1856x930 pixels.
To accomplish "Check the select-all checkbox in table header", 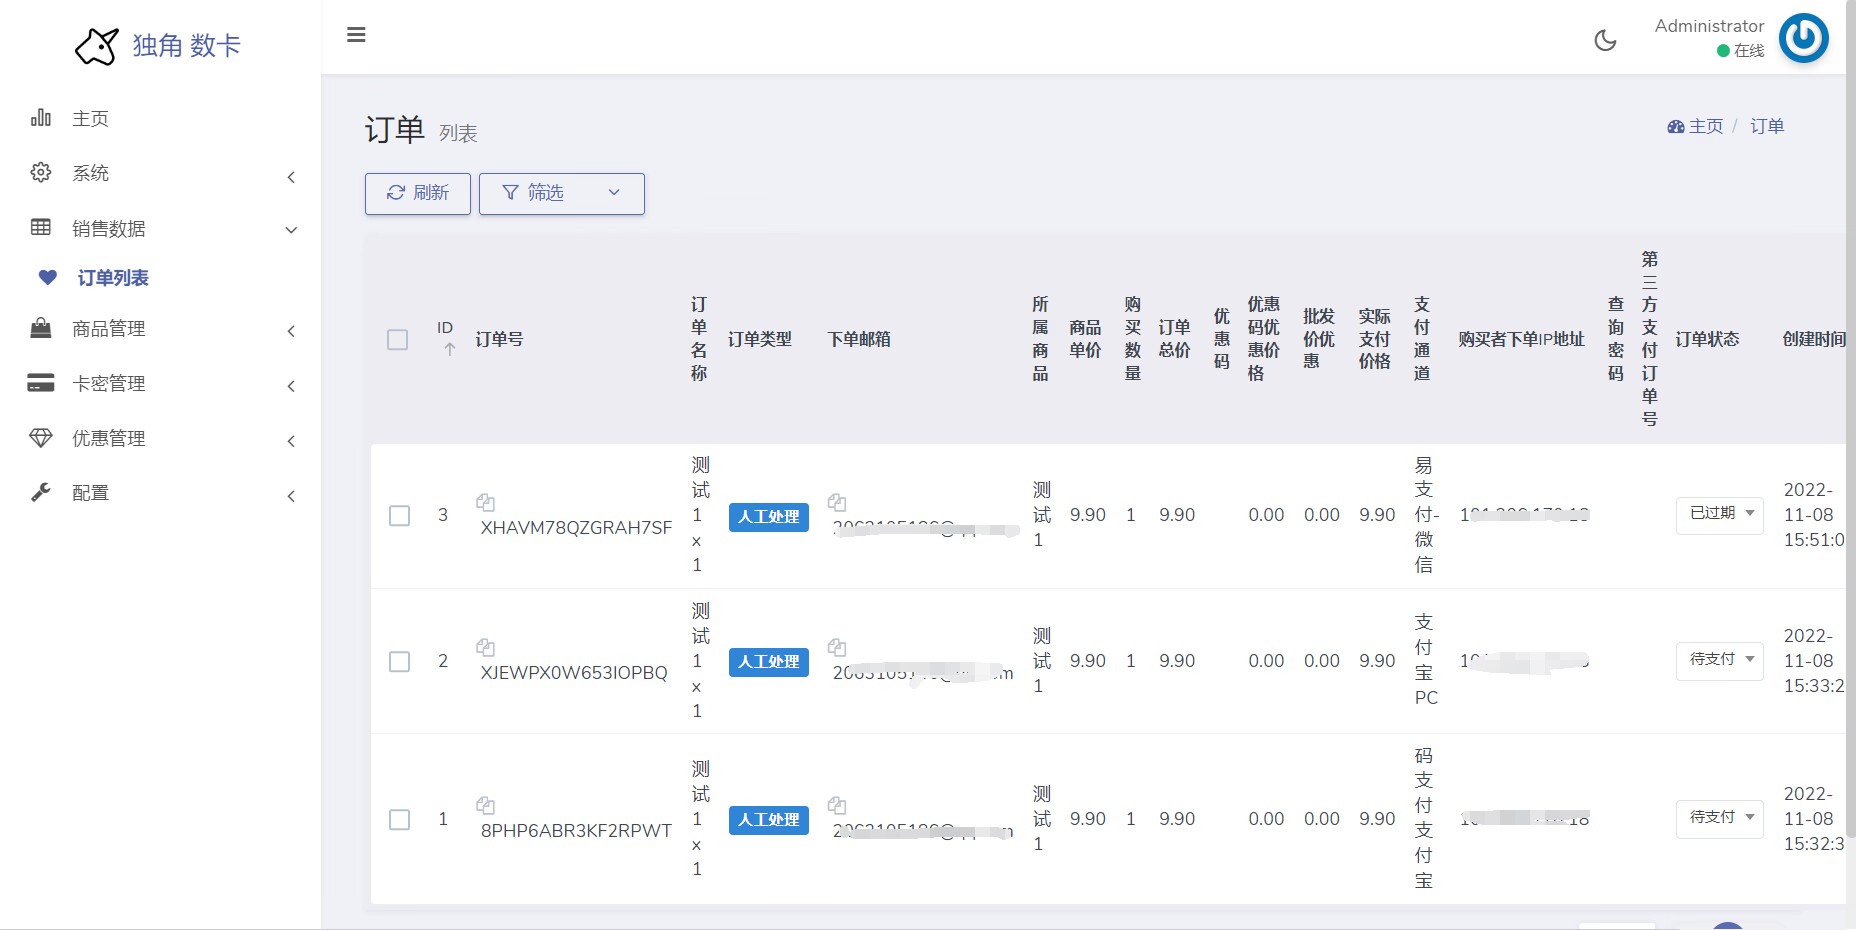I will (x=397, y=340).
